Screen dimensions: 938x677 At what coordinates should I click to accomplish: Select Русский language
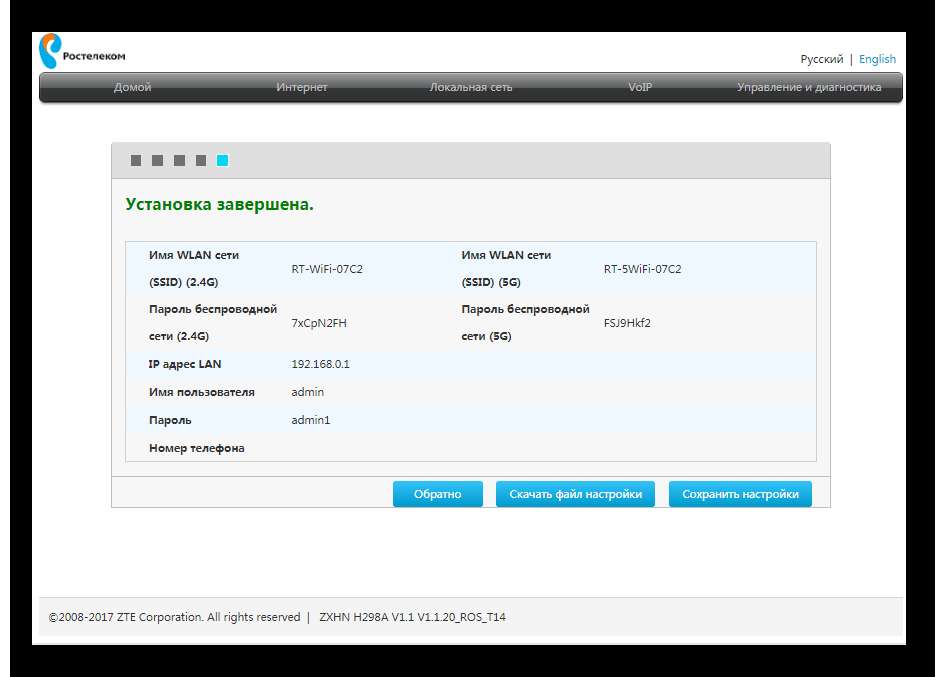point(821,59)
